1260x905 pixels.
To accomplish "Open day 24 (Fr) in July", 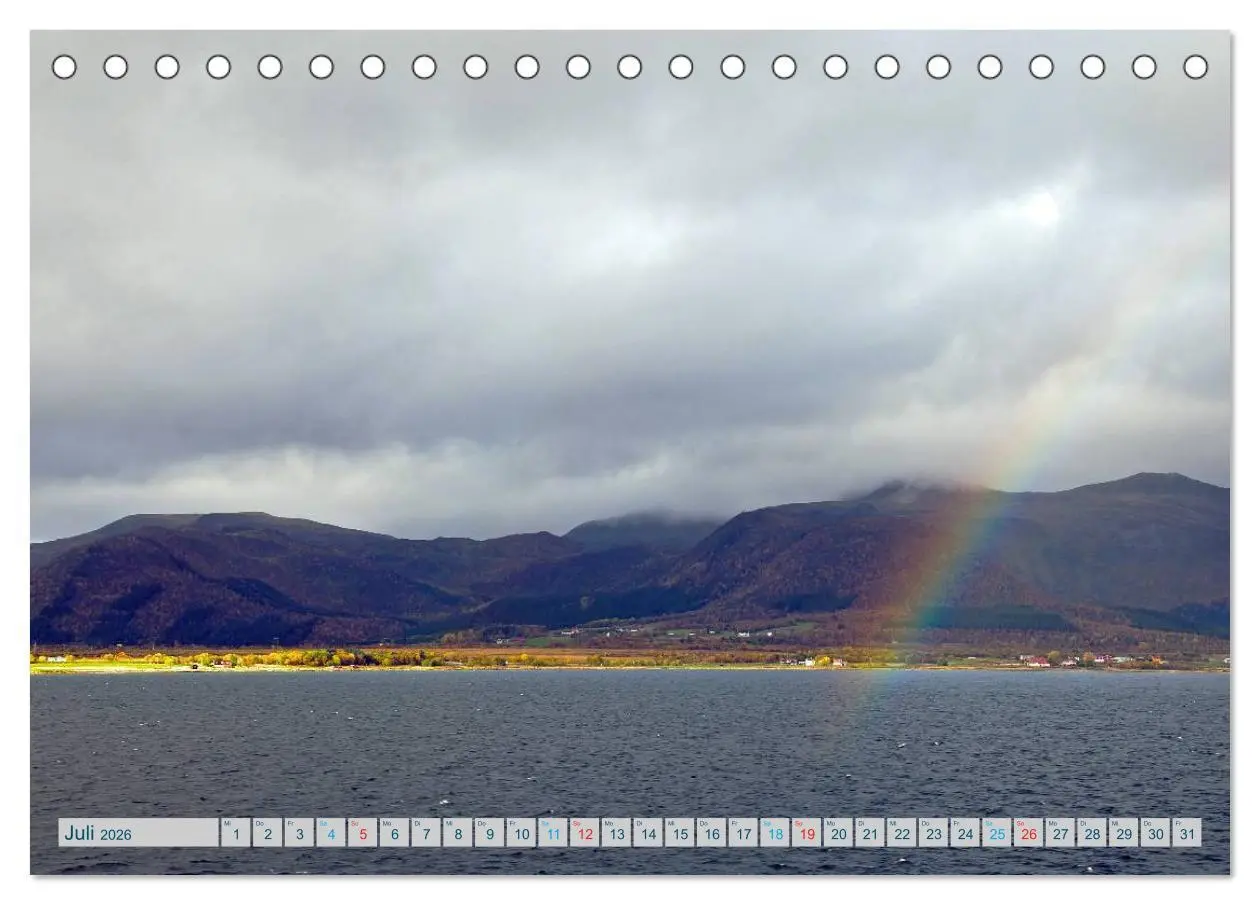I will pos(966,832).
